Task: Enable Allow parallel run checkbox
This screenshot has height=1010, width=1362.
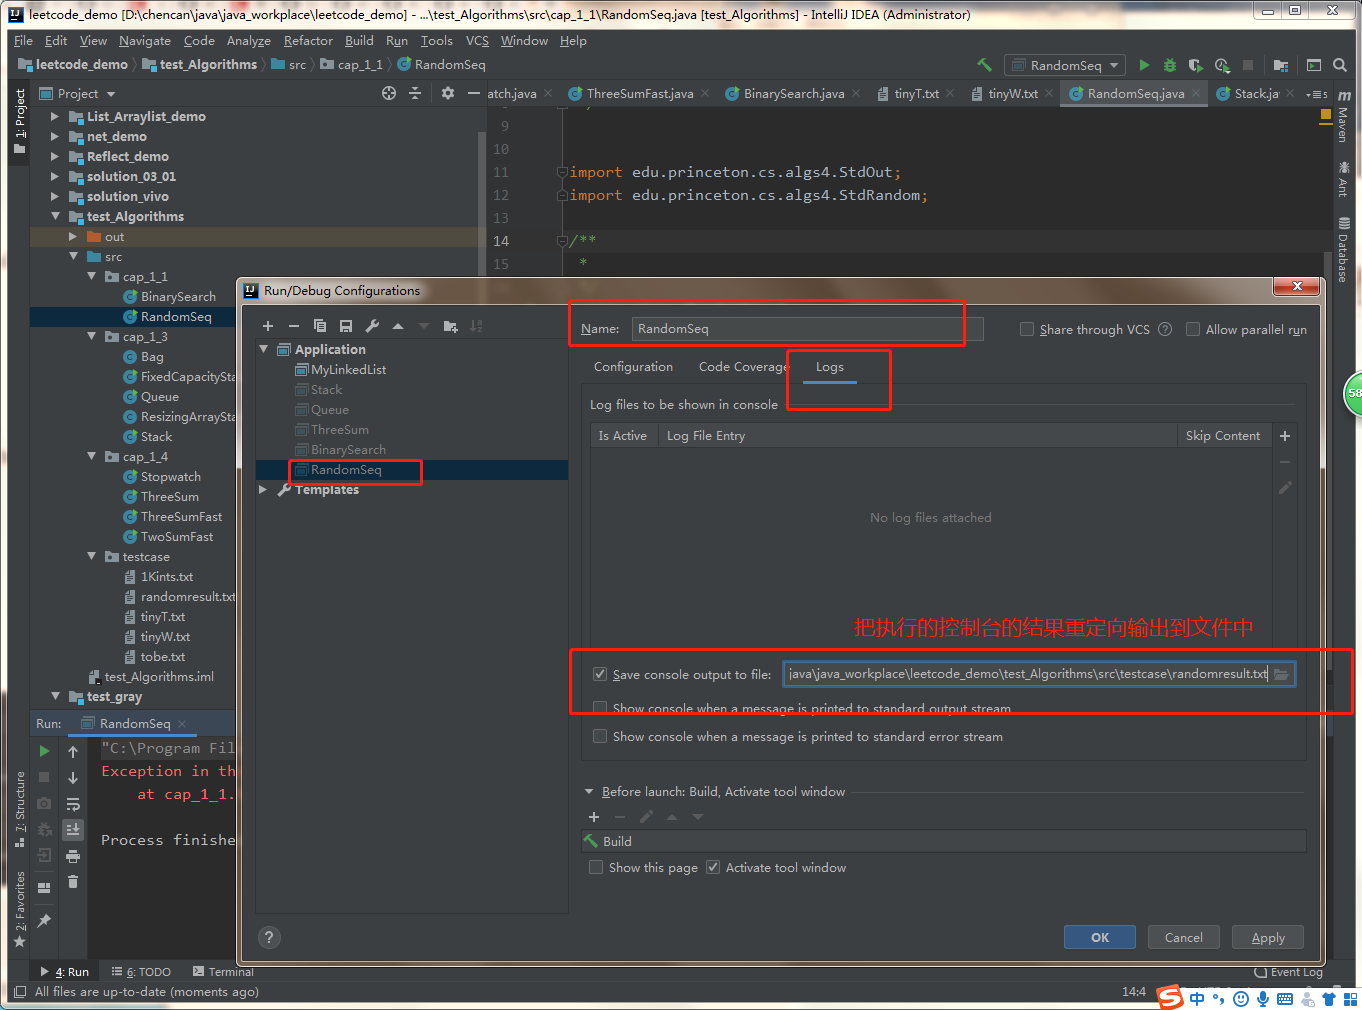Action: click(x=1193, y=329)
